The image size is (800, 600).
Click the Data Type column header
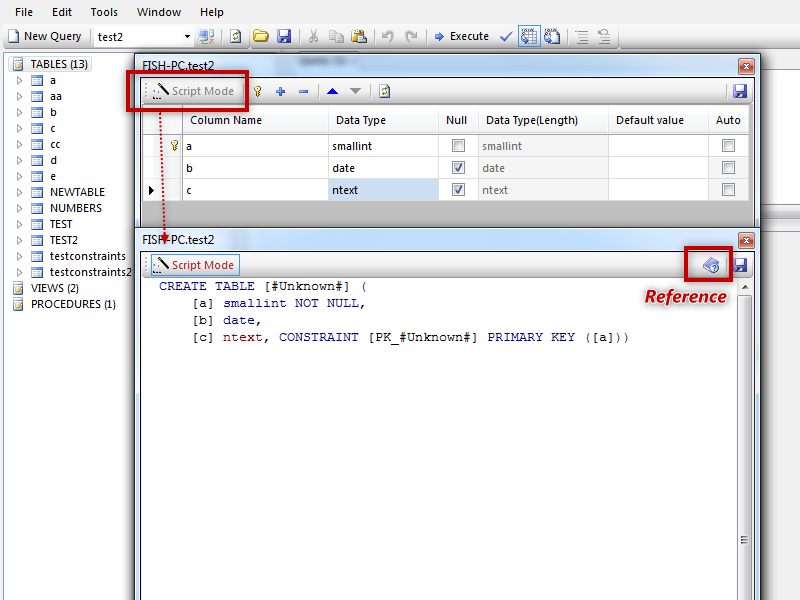[x=383, y=120]
